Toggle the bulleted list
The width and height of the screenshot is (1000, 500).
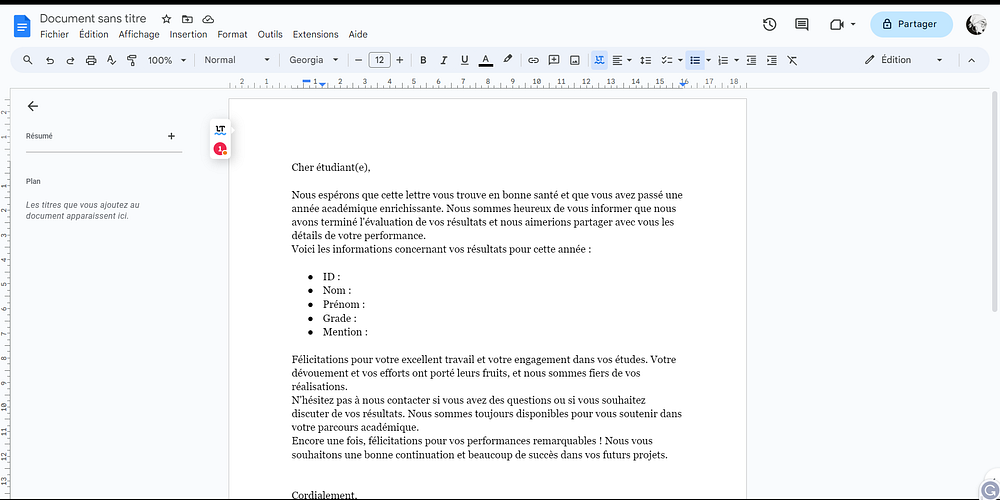695,61
